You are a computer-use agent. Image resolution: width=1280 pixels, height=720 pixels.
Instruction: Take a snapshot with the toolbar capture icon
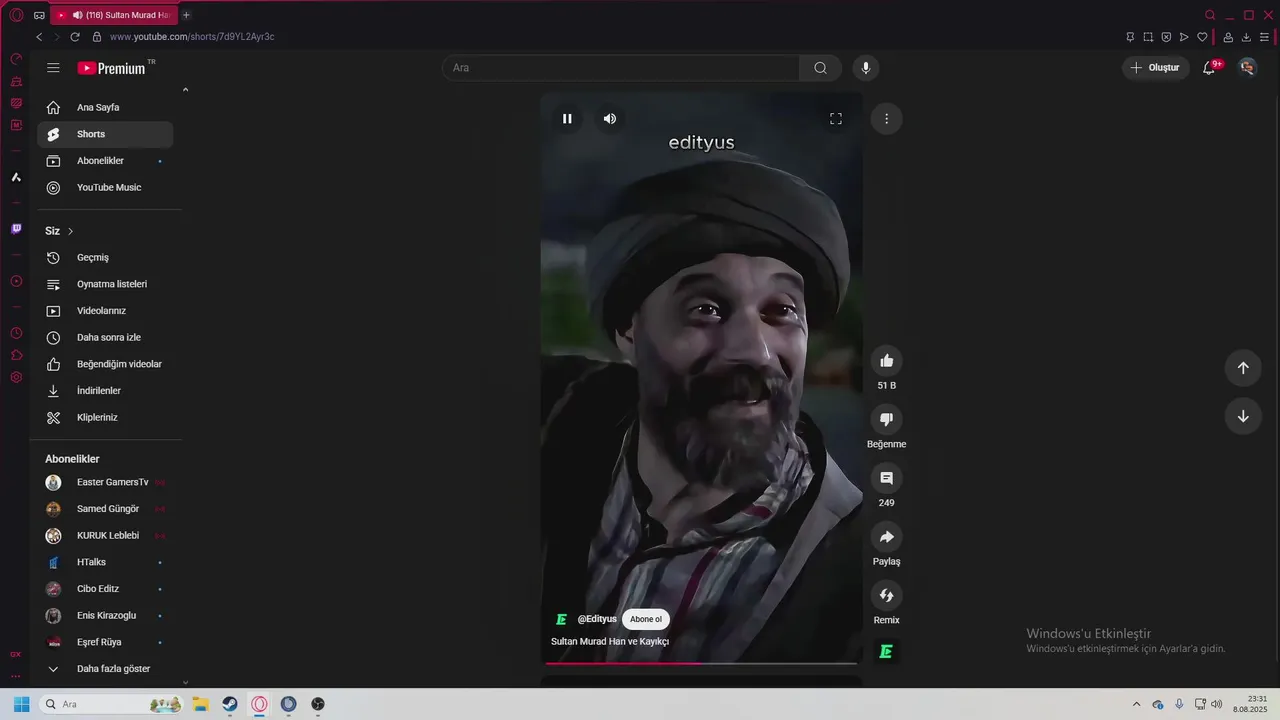coord(1148,37)
